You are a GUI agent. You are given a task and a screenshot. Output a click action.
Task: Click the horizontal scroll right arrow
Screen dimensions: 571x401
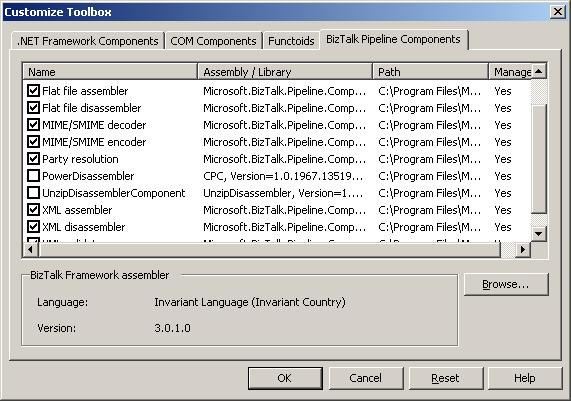(523, 250)
